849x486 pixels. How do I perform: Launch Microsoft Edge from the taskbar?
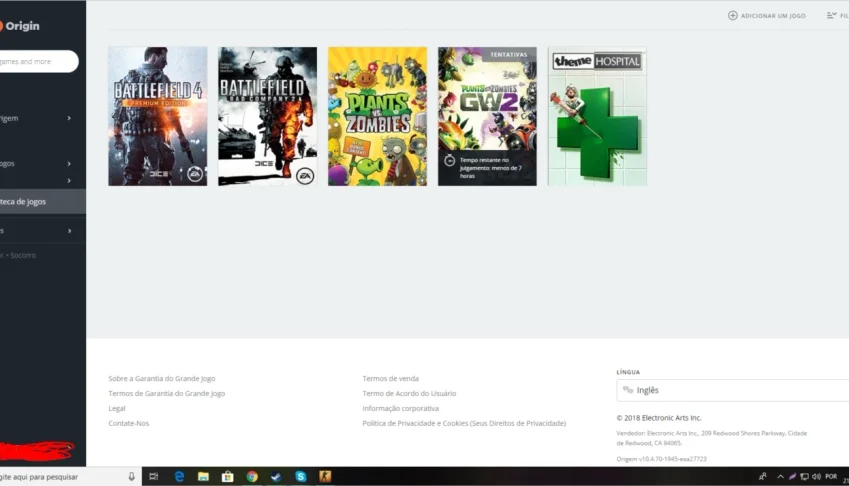click(179, 477)
